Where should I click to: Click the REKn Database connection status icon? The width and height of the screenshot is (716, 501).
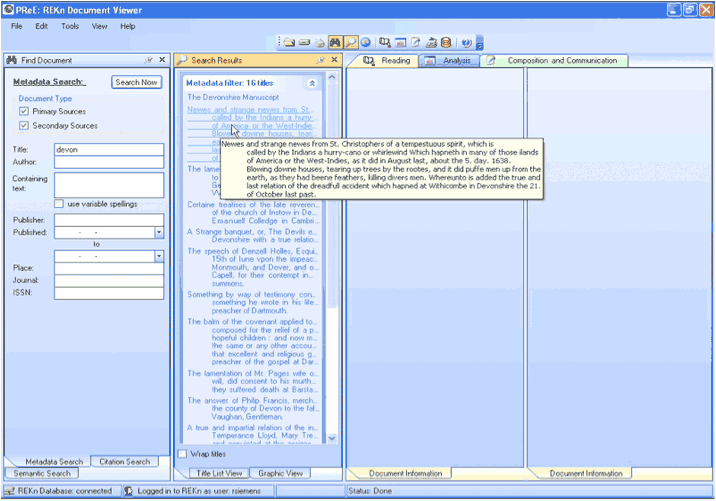(9, 491)
